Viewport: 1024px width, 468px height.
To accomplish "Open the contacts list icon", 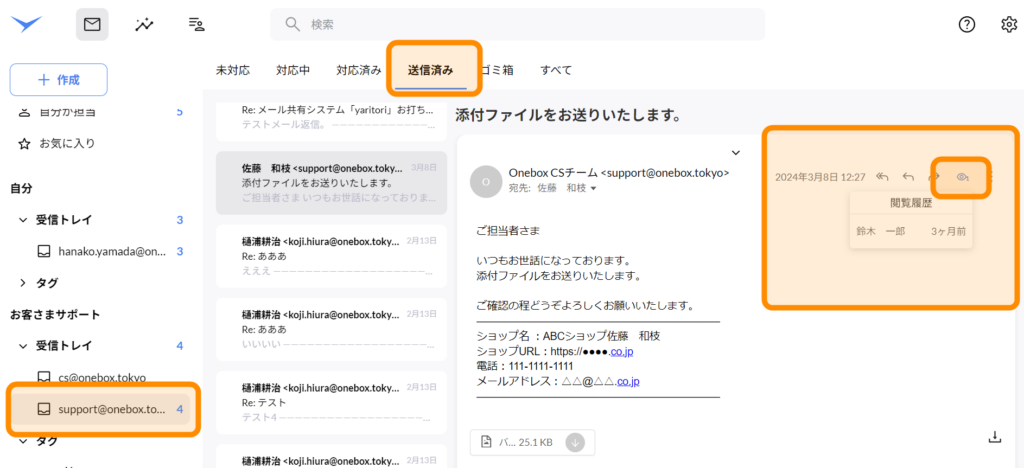I will coord(197,25).
